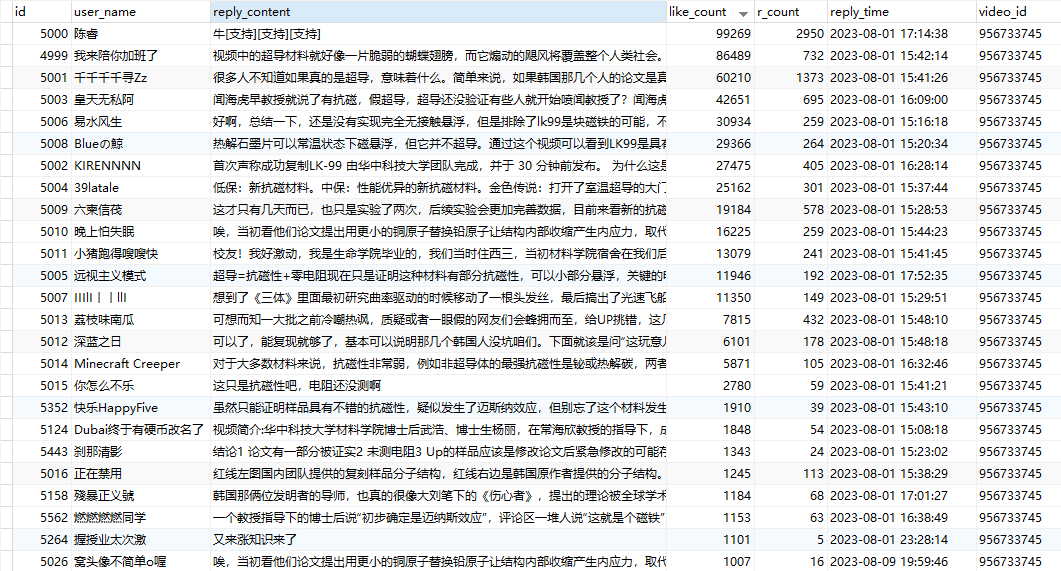Click user_name 易水风生

tap(98, 122)
